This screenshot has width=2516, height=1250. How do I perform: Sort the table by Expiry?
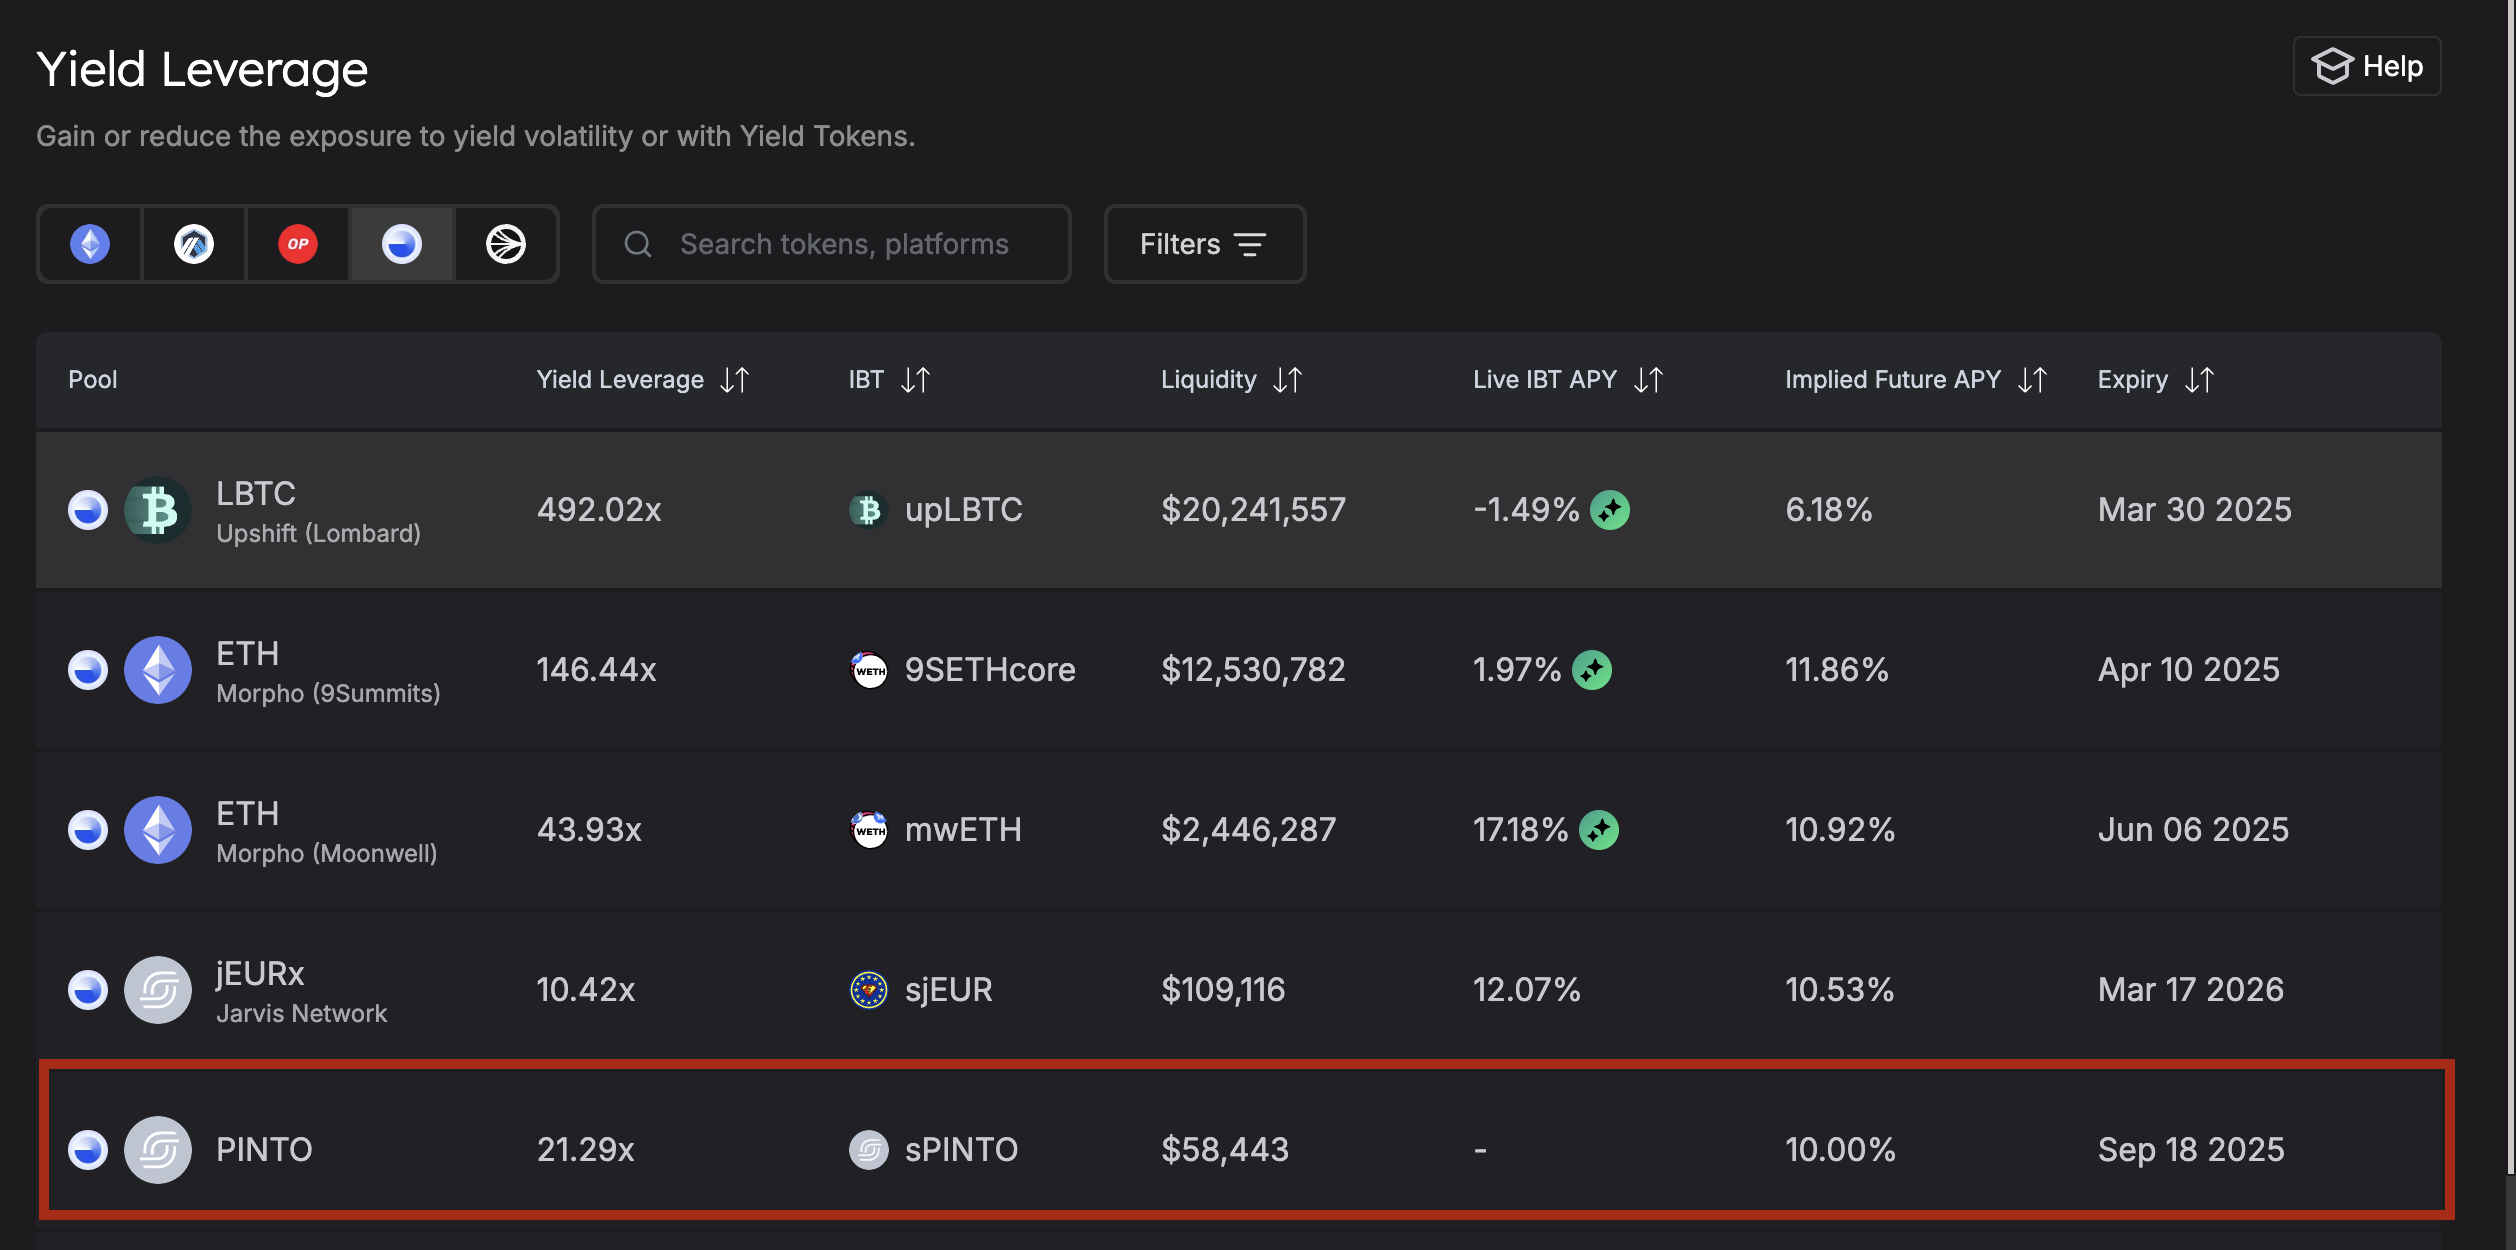click(2199, 380)
